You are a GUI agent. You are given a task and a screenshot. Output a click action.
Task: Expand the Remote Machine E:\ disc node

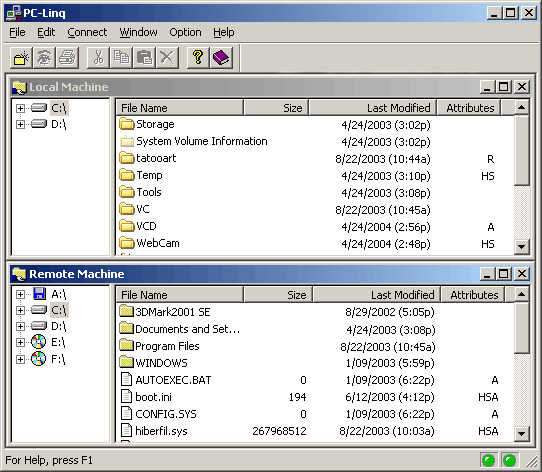(x=20, y=342)
